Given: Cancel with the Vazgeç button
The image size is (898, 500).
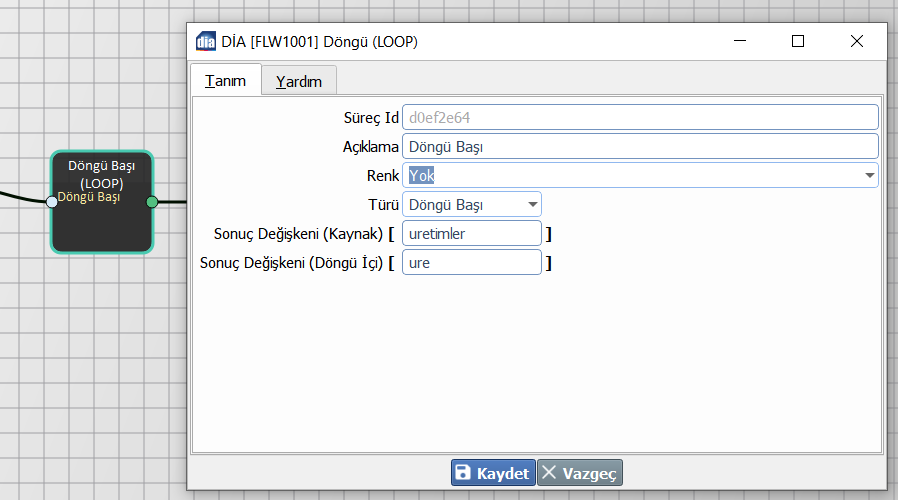Looking at the screenshot, I should (580, 473).
